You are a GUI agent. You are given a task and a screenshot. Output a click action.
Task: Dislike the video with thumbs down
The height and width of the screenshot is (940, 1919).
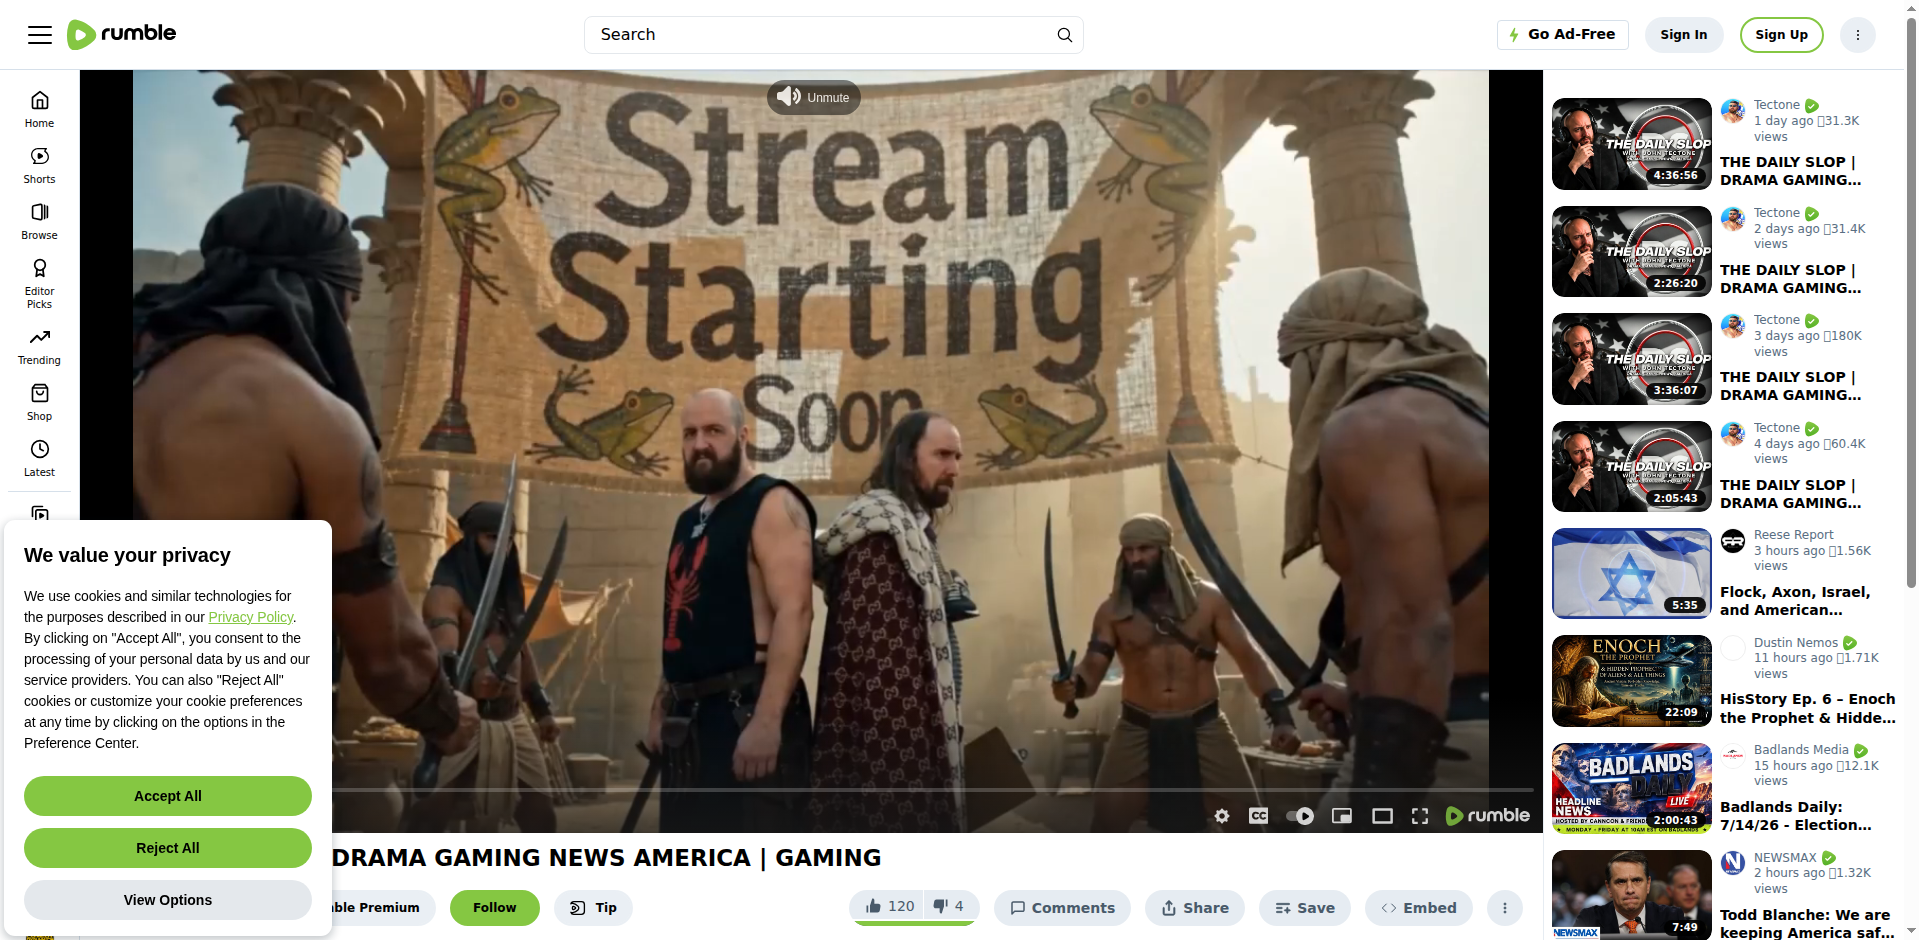coord(949,906)
